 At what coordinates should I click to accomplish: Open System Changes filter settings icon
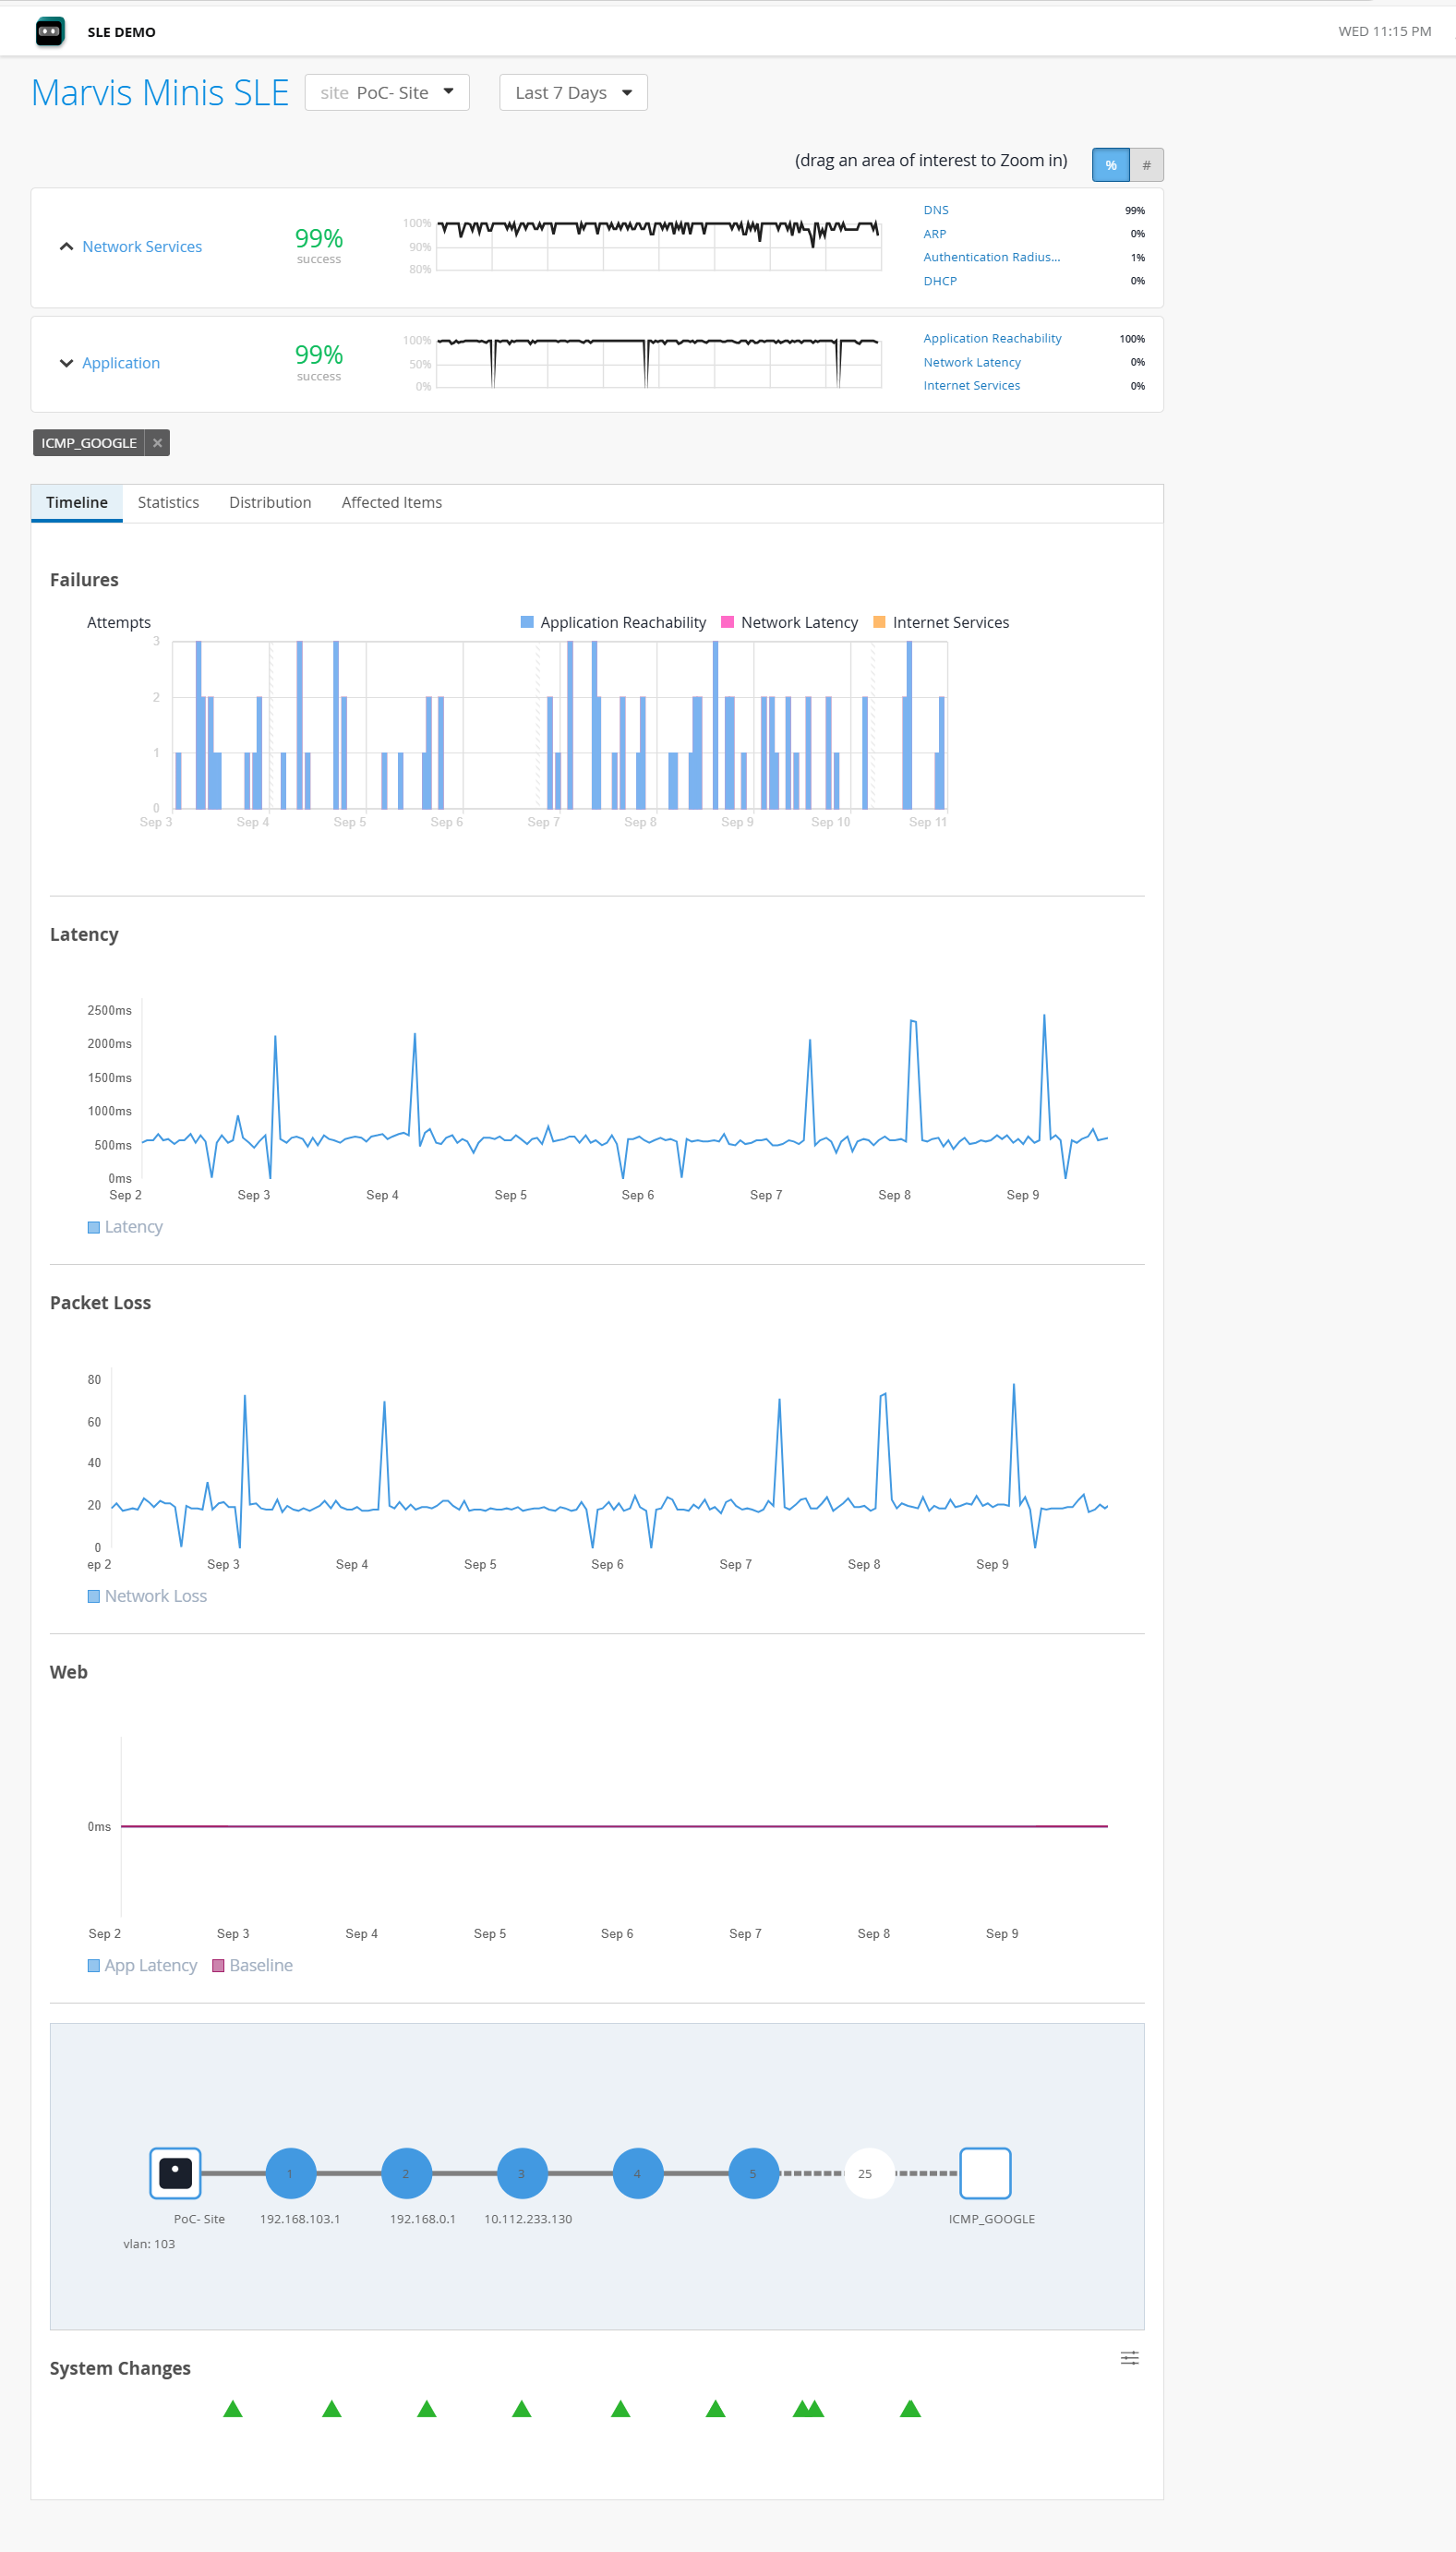(1129, 2358)
